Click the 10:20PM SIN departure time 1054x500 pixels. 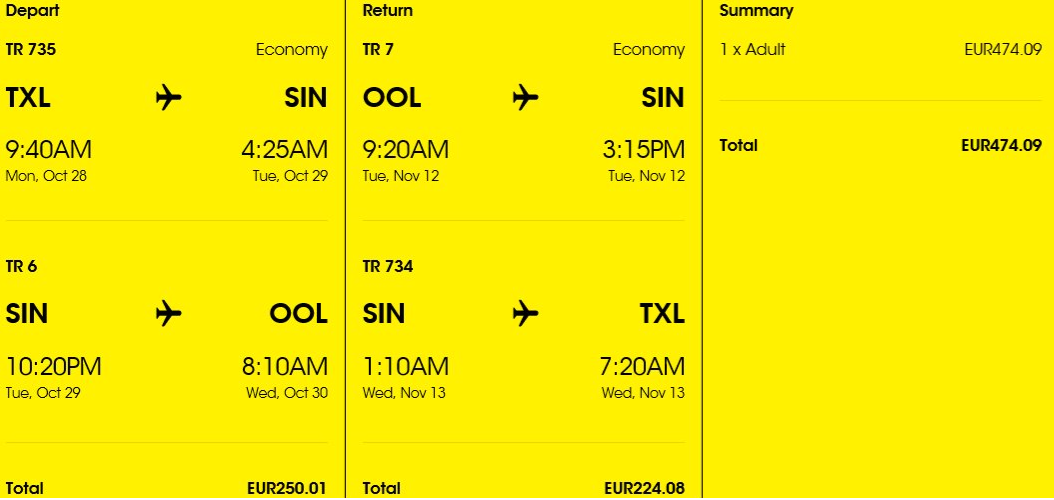pos(54,367)
